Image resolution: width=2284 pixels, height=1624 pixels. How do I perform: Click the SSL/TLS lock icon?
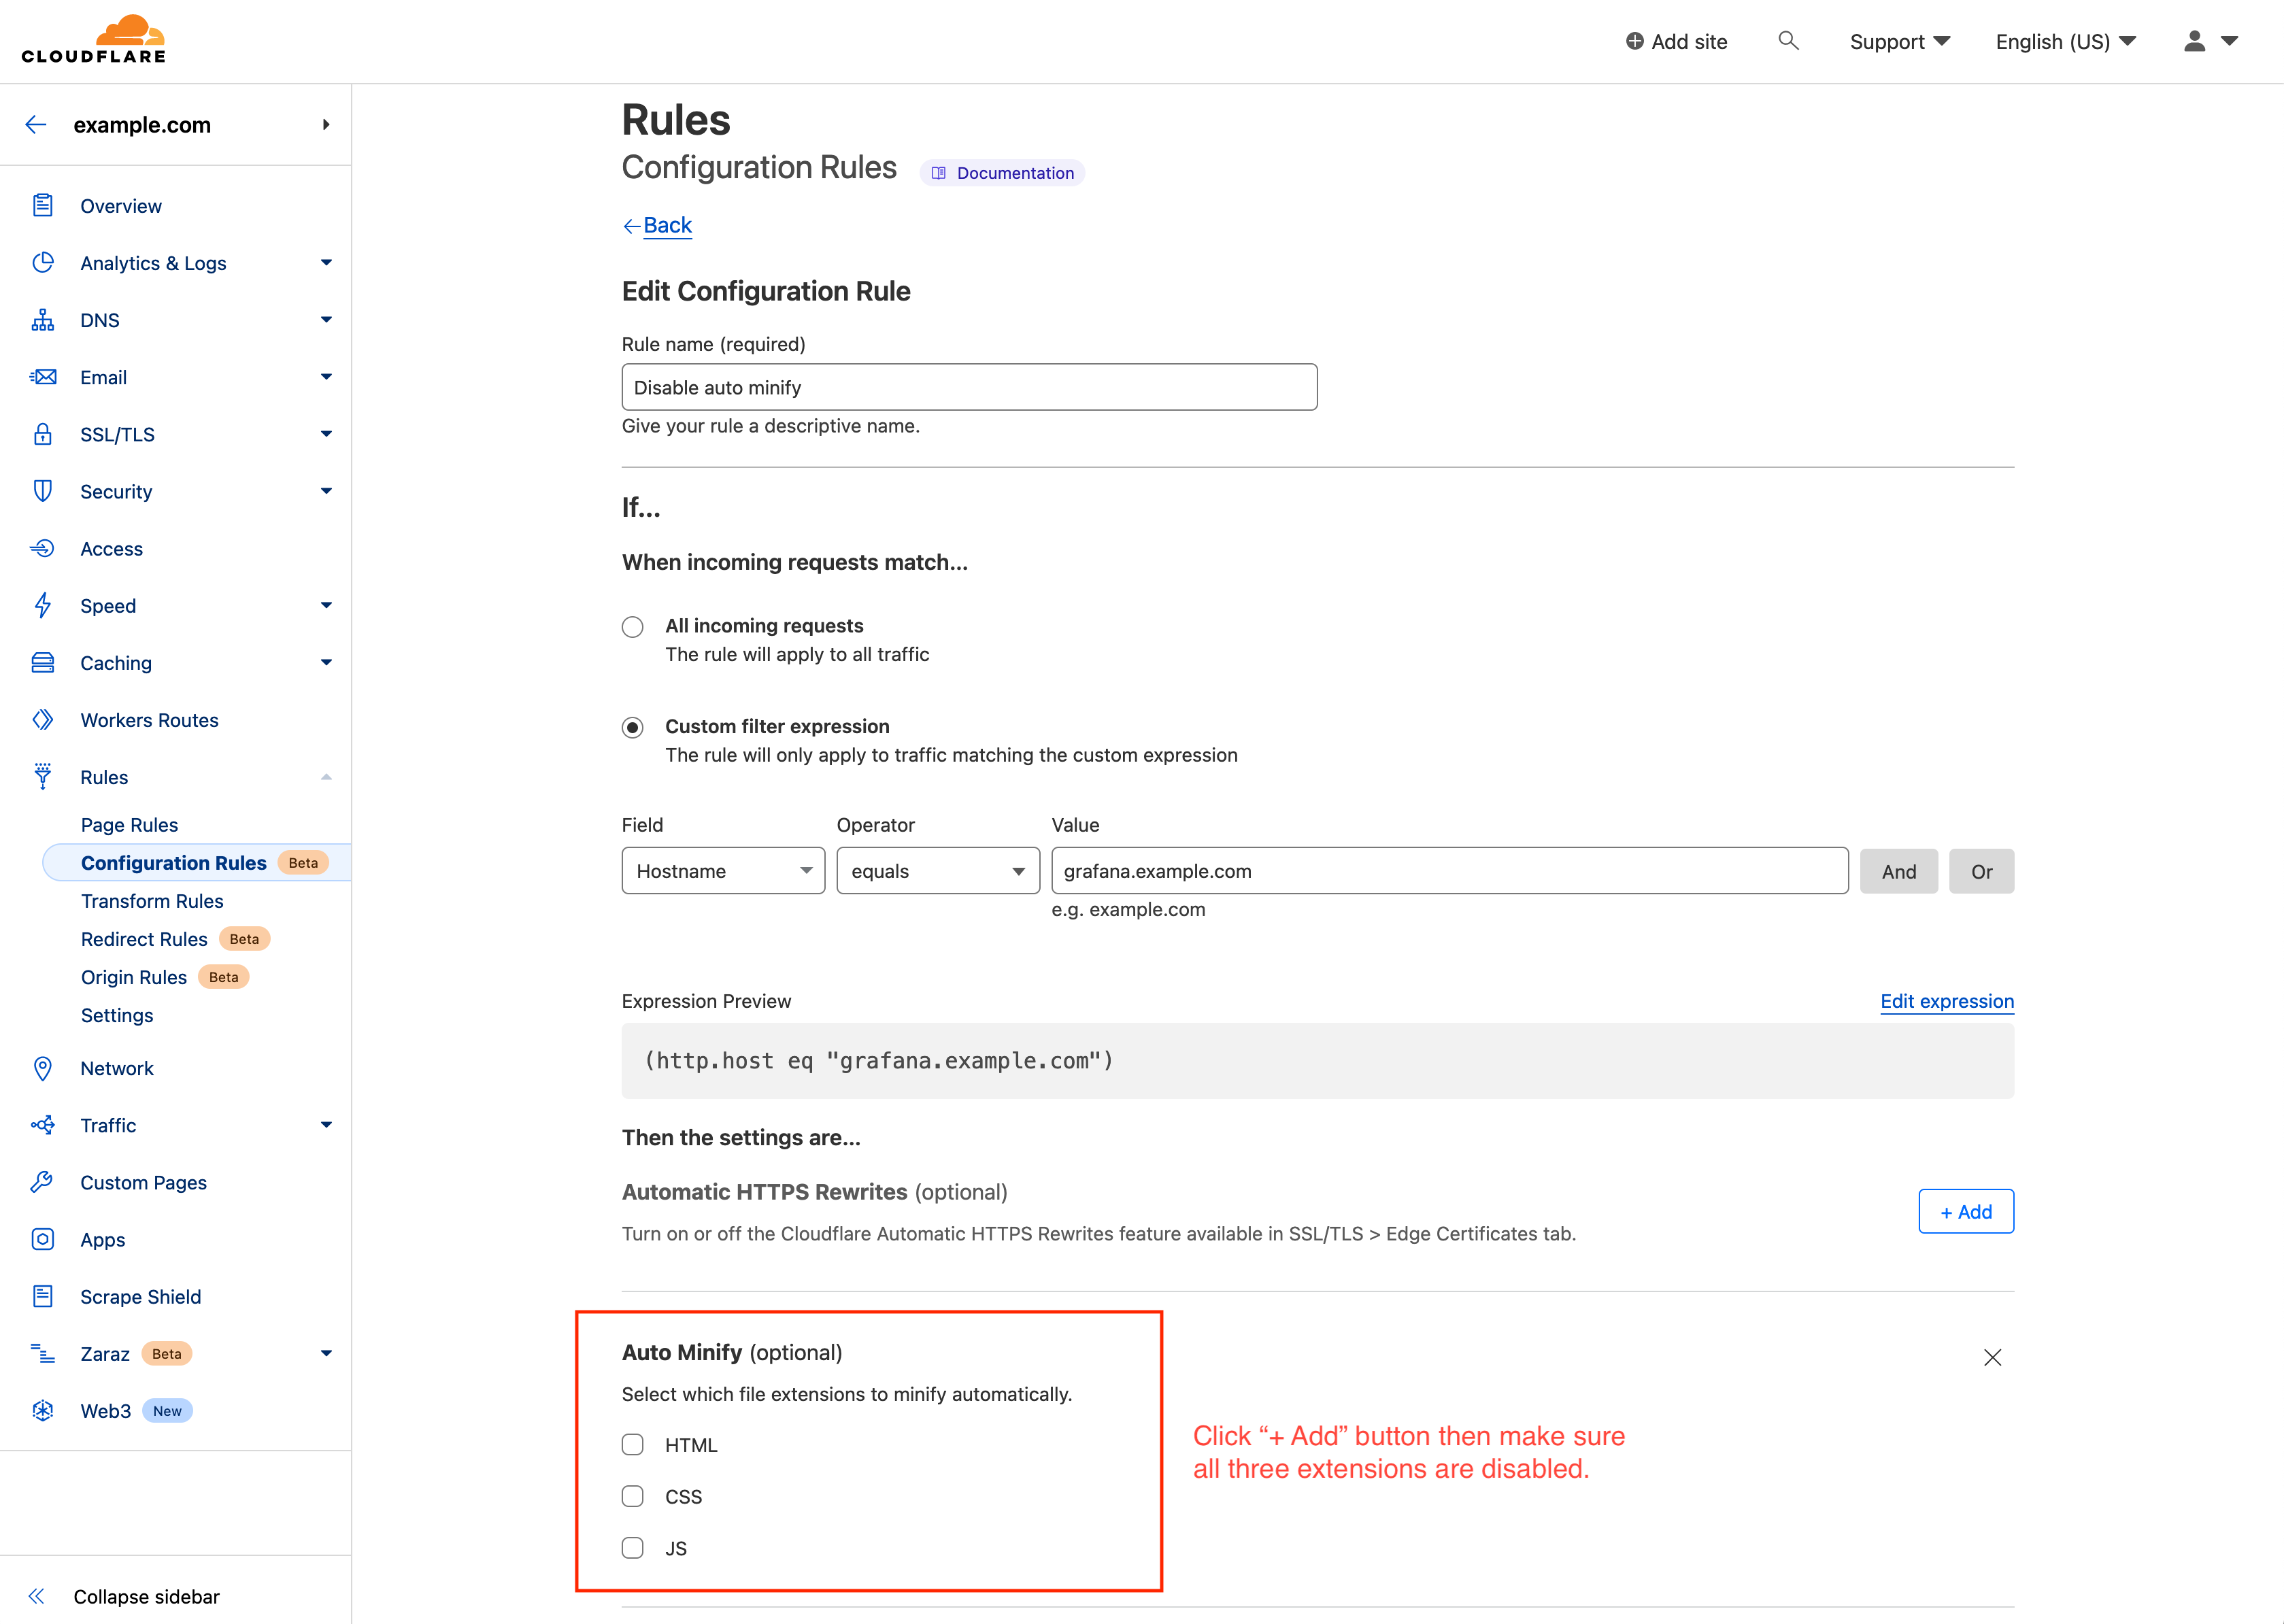(x=43, y=434)
